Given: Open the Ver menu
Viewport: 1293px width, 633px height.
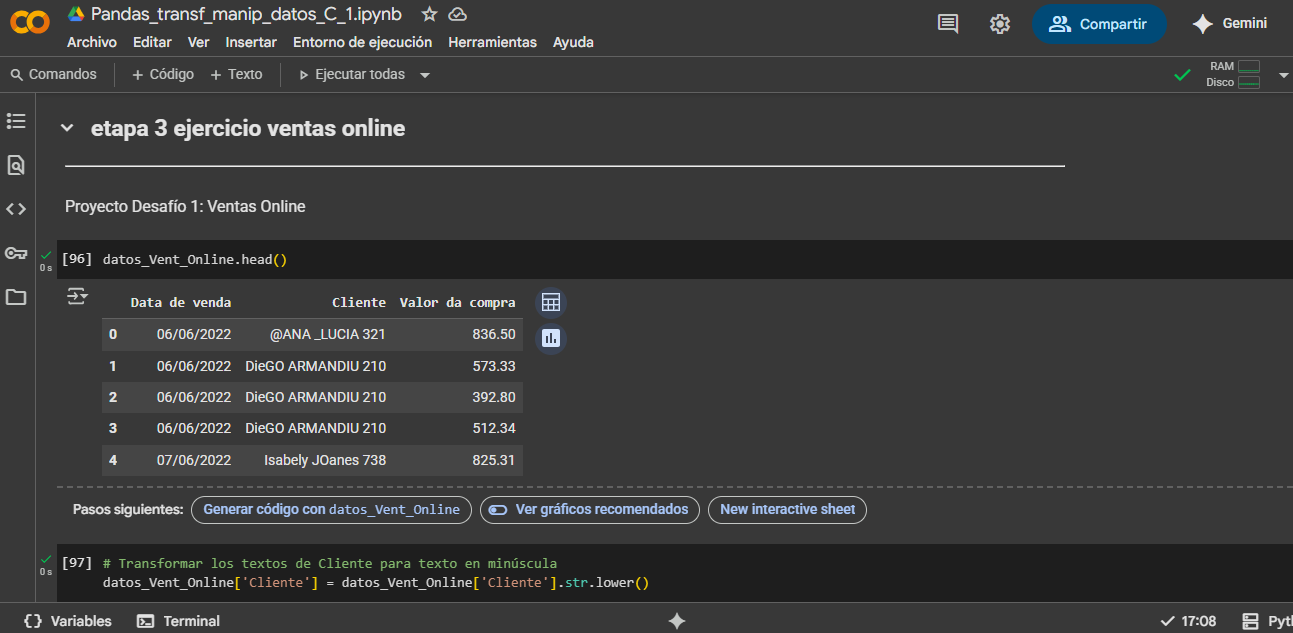Looking at the screenshot, I should coord(198,42).
